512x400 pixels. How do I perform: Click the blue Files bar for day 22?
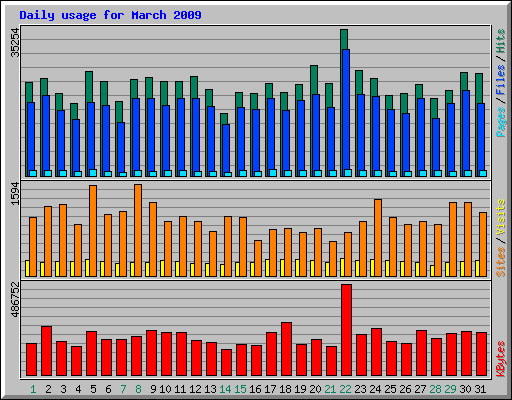(346, 110)
